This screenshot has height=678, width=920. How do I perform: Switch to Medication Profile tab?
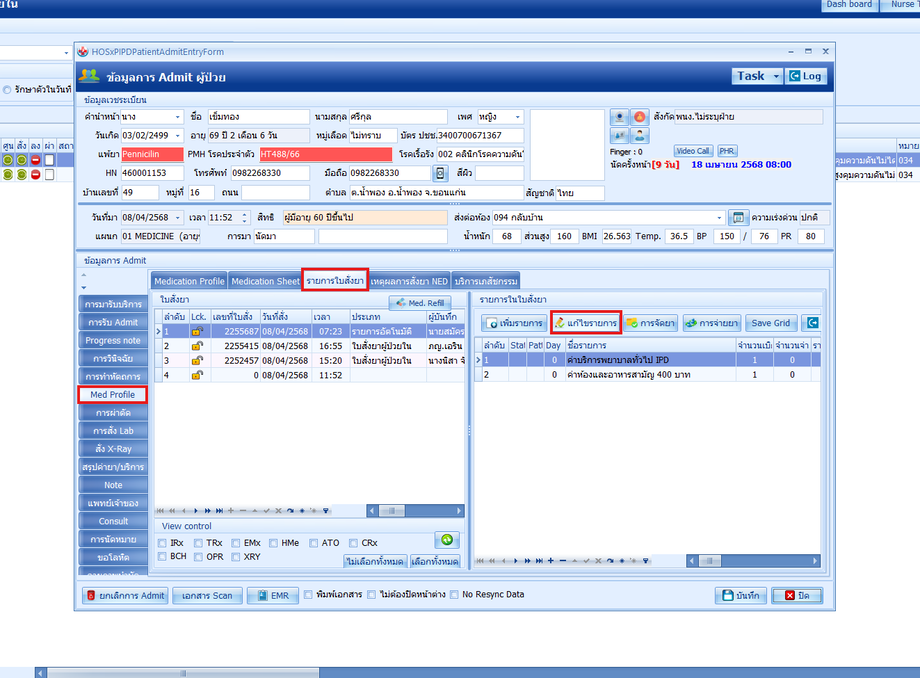click(189, 282)
